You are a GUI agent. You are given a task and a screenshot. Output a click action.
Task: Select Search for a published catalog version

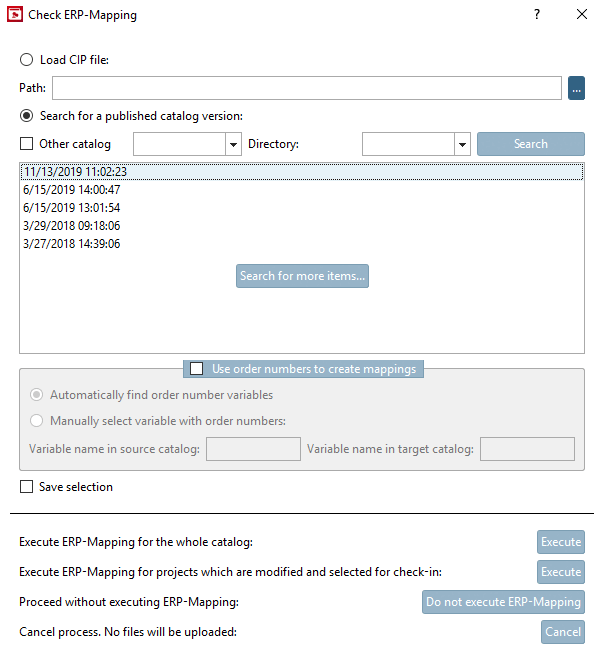point(27,116)
